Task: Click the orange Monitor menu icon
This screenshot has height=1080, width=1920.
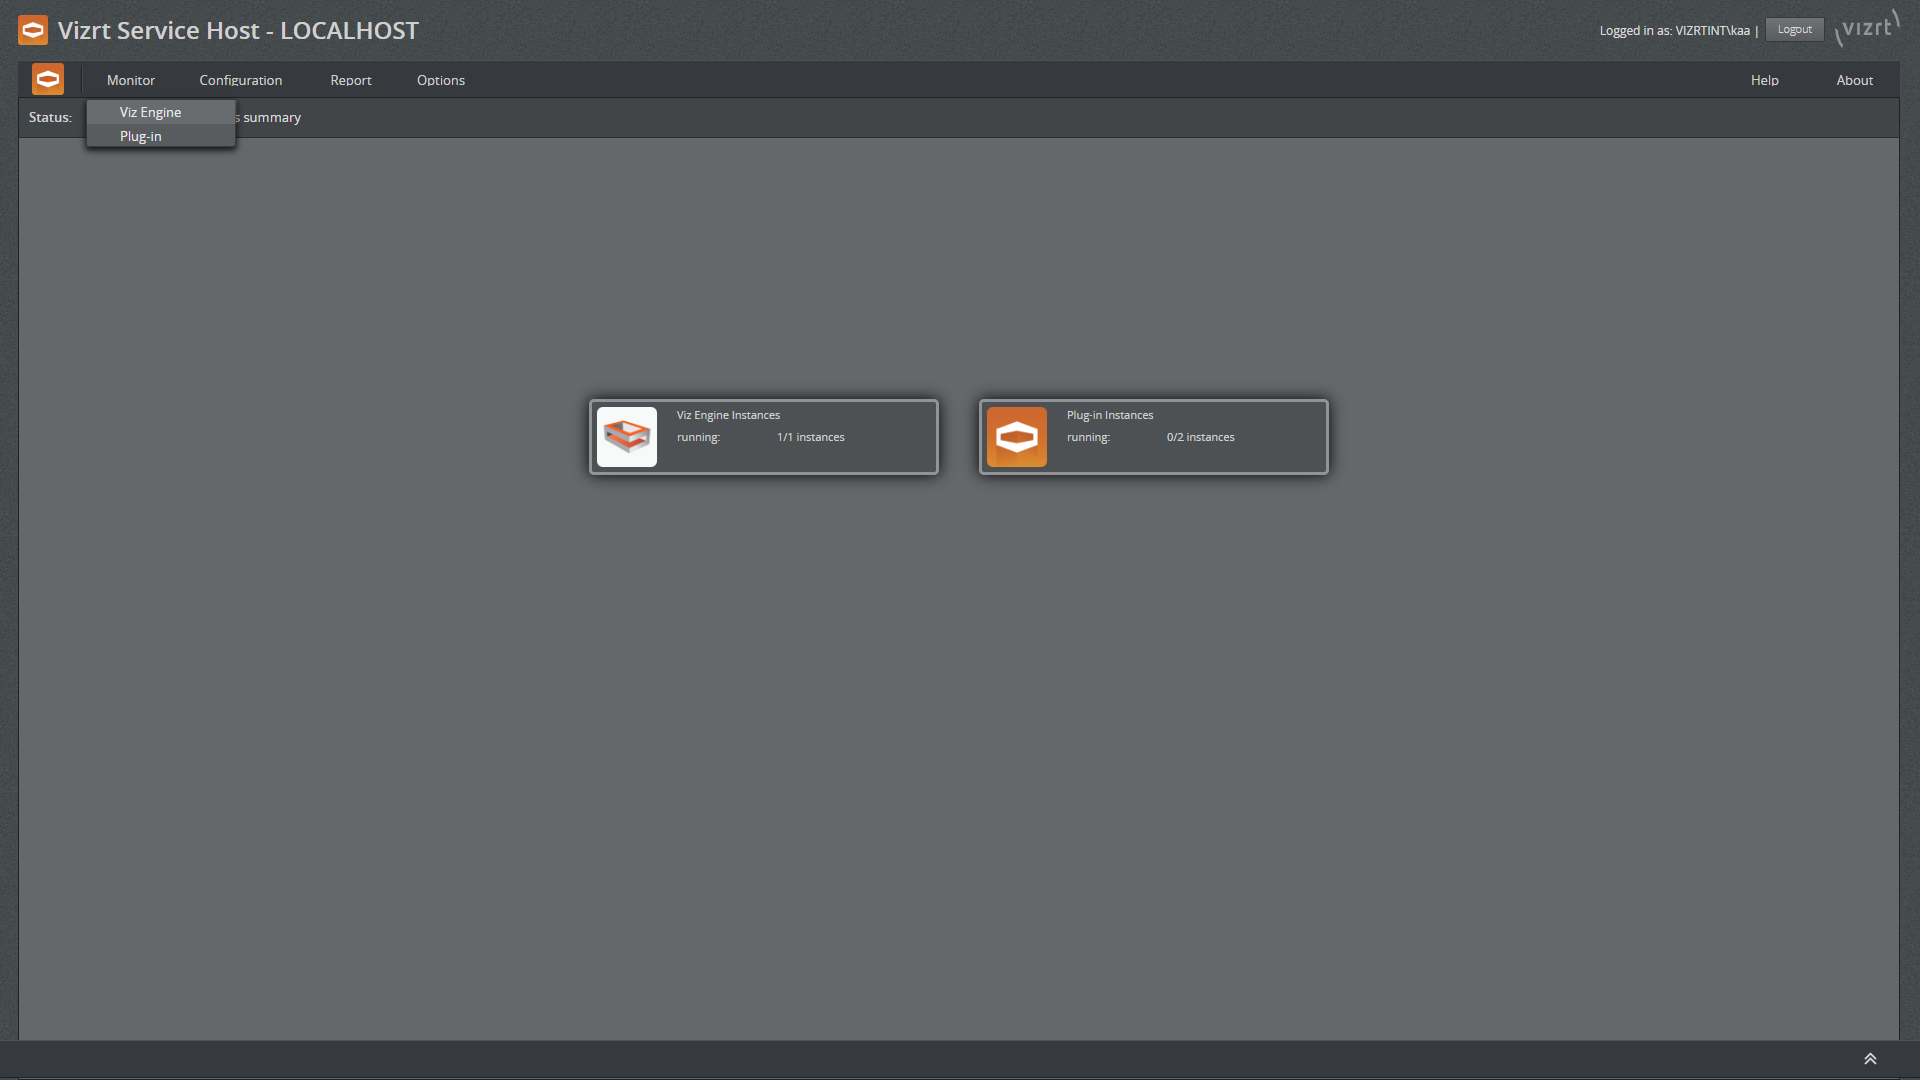Action: [47, 79]
